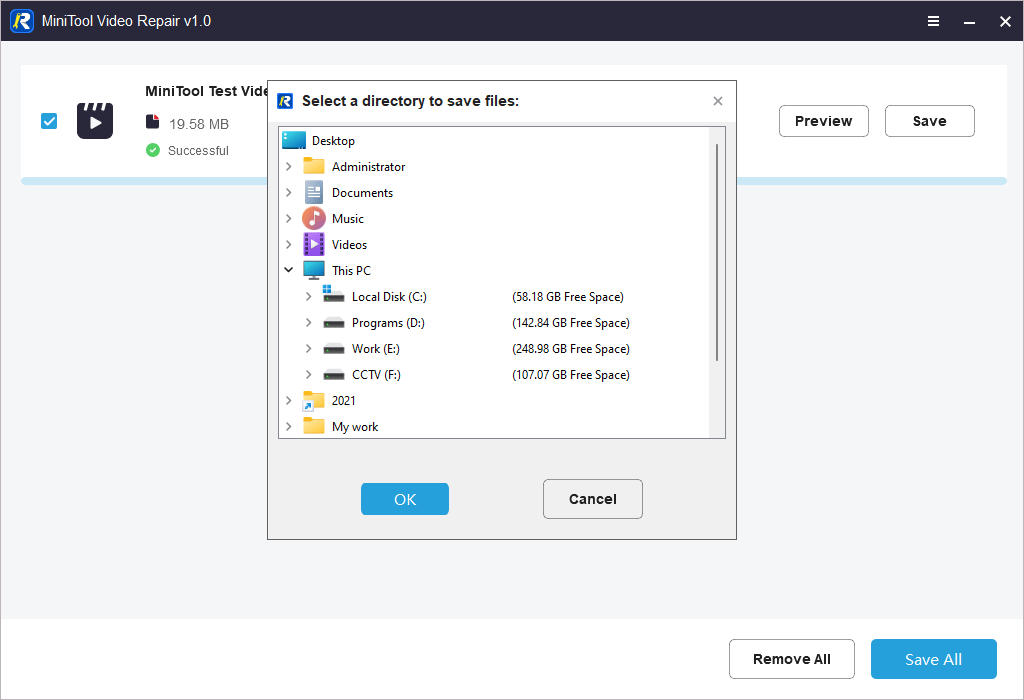Click the Programs (D:) drive icon
This screenshot has height=700, width=1024.
point(334,323)
